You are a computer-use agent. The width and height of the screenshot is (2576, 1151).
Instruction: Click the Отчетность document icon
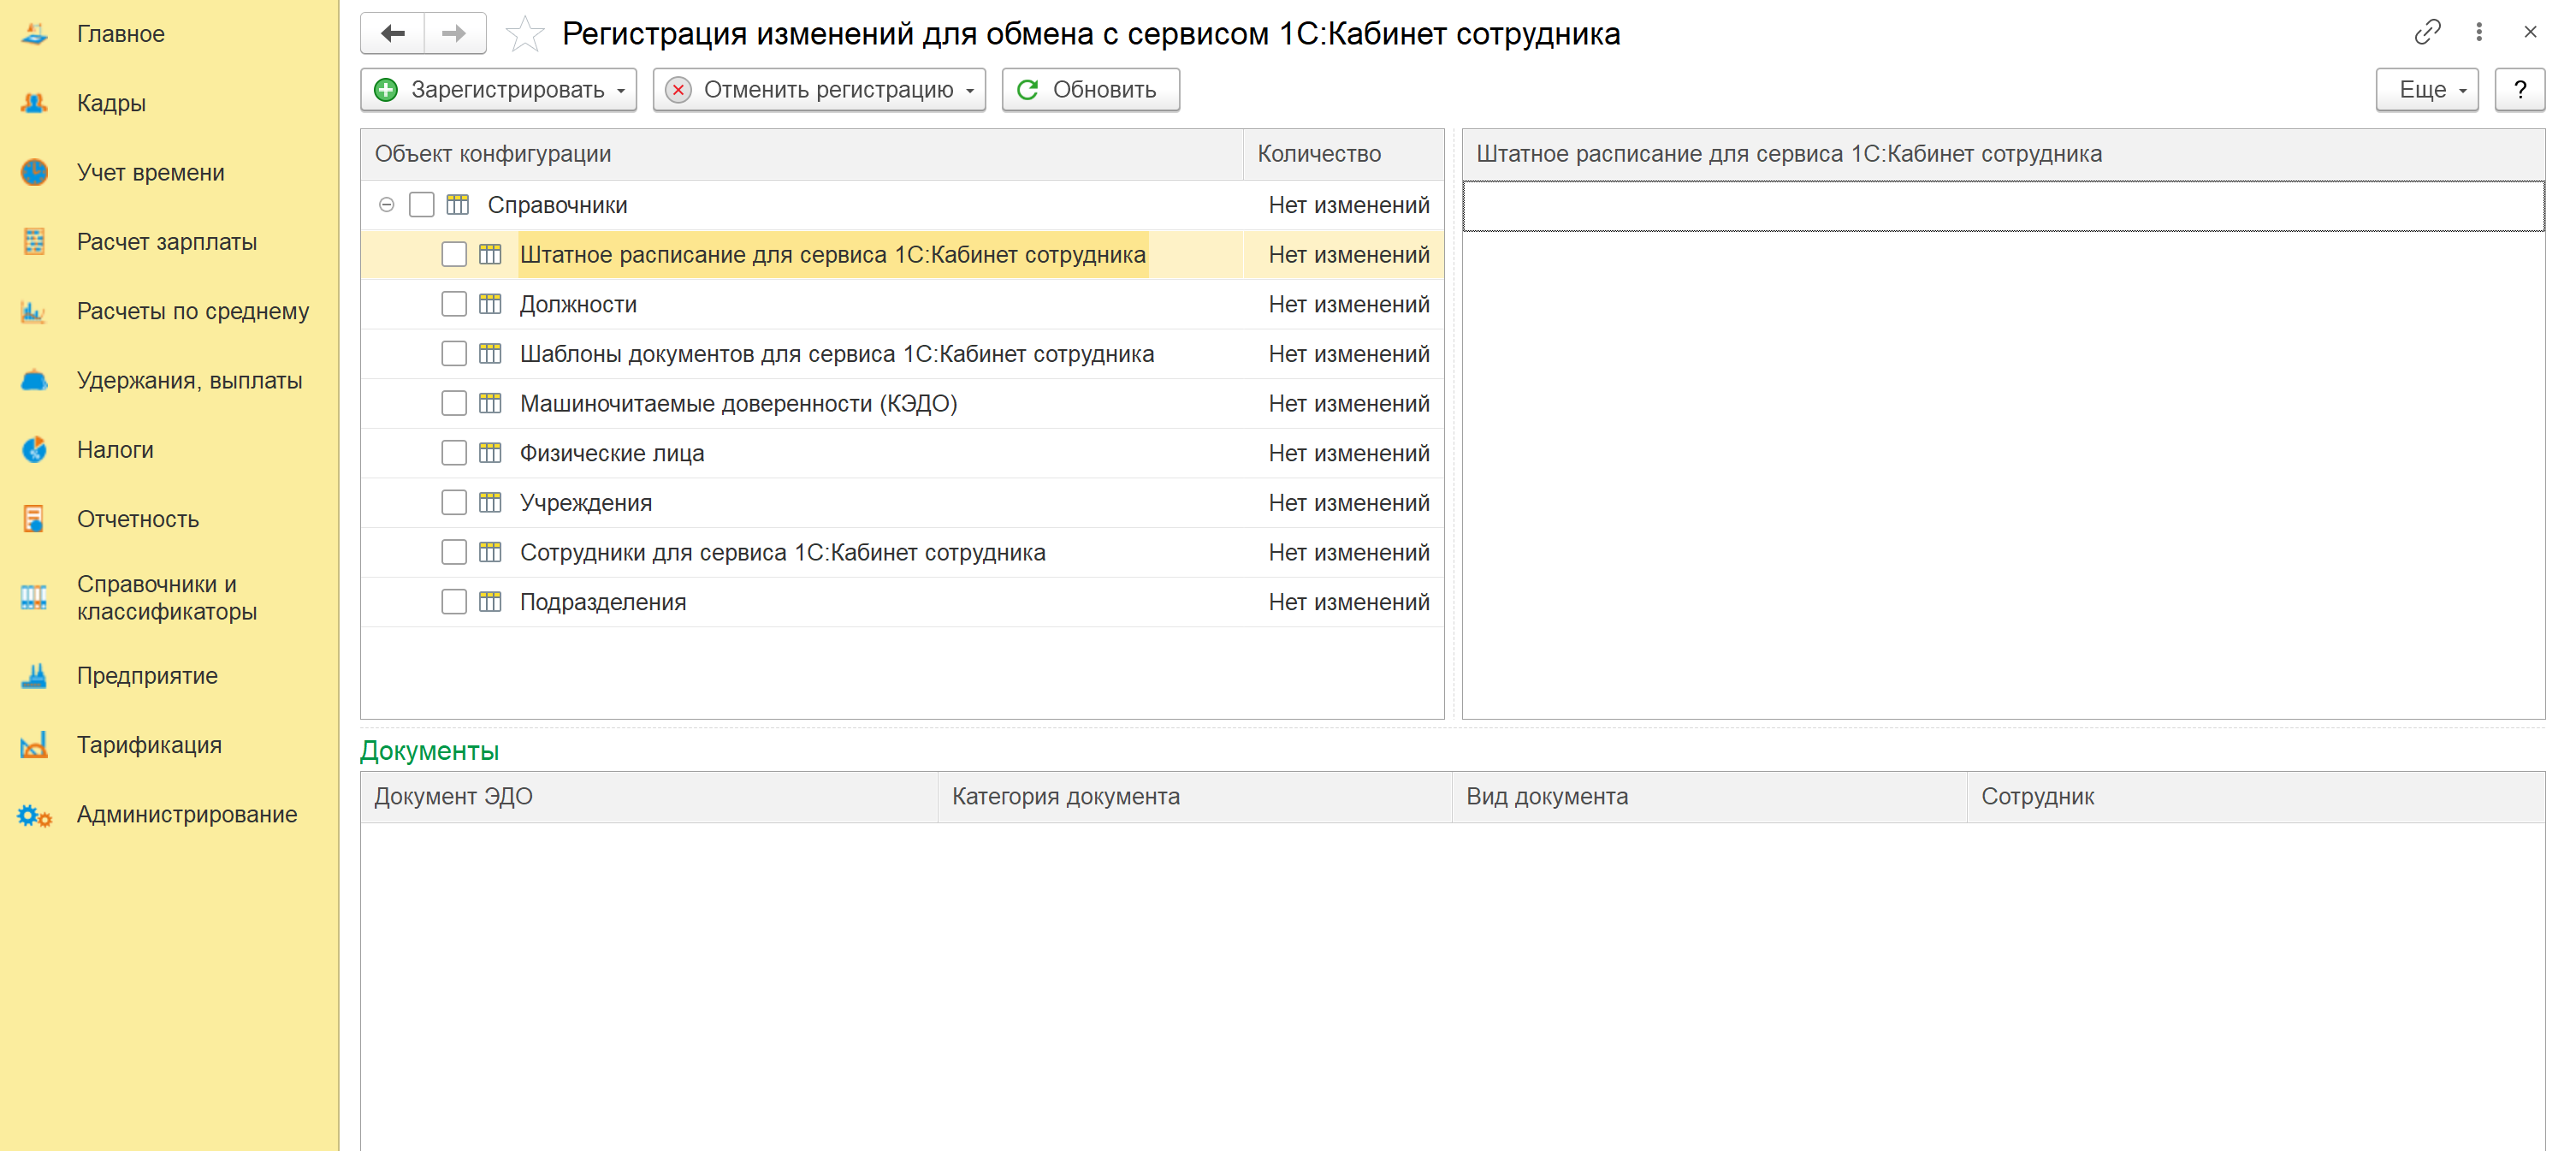click(x=34, y=519)
